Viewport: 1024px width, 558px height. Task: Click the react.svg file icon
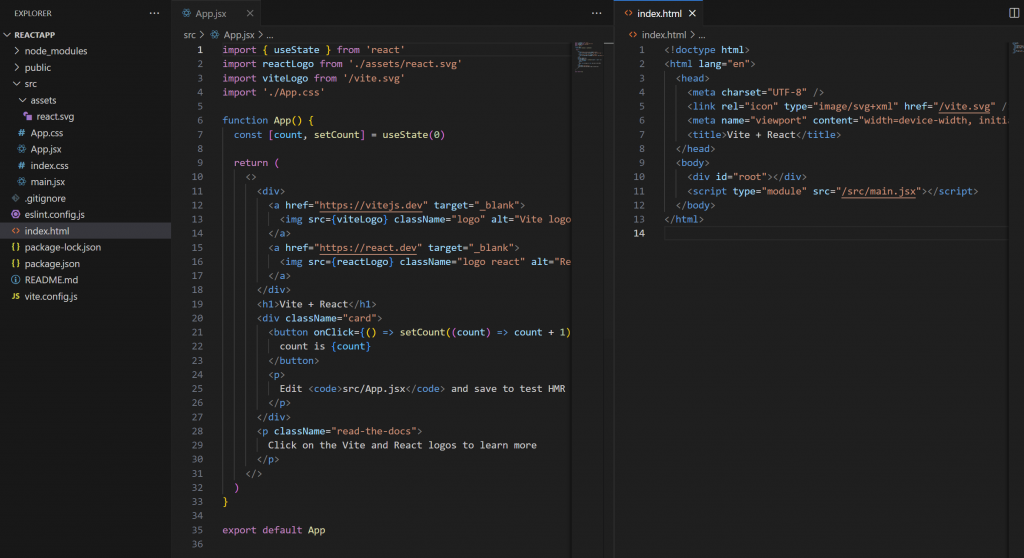pos(27,116)
